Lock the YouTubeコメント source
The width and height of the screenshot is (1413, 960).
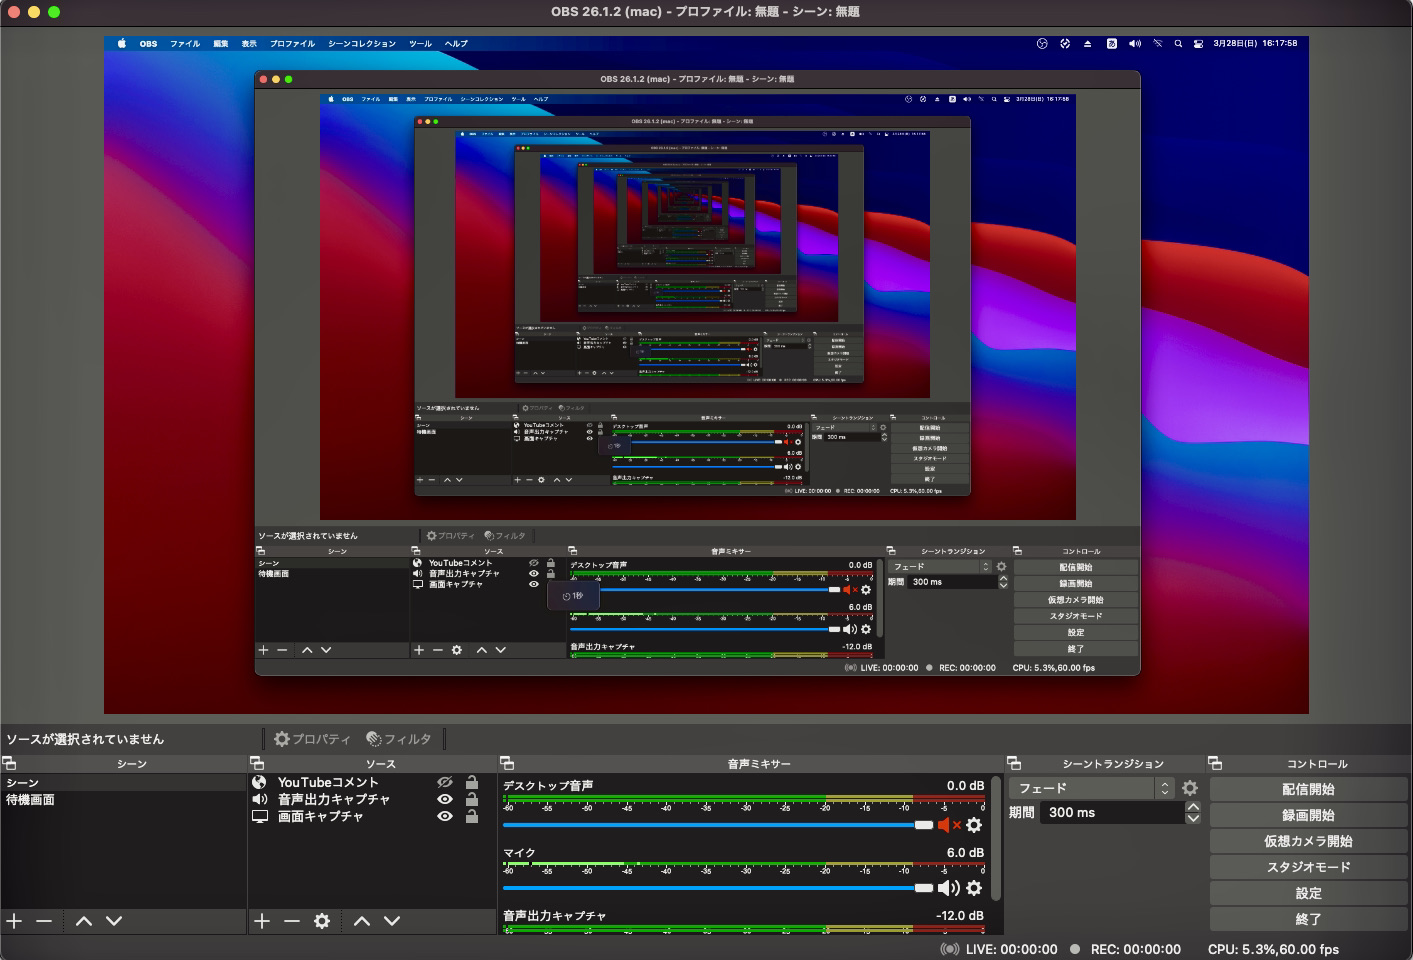pyautogui.click(x=472, y=782)
